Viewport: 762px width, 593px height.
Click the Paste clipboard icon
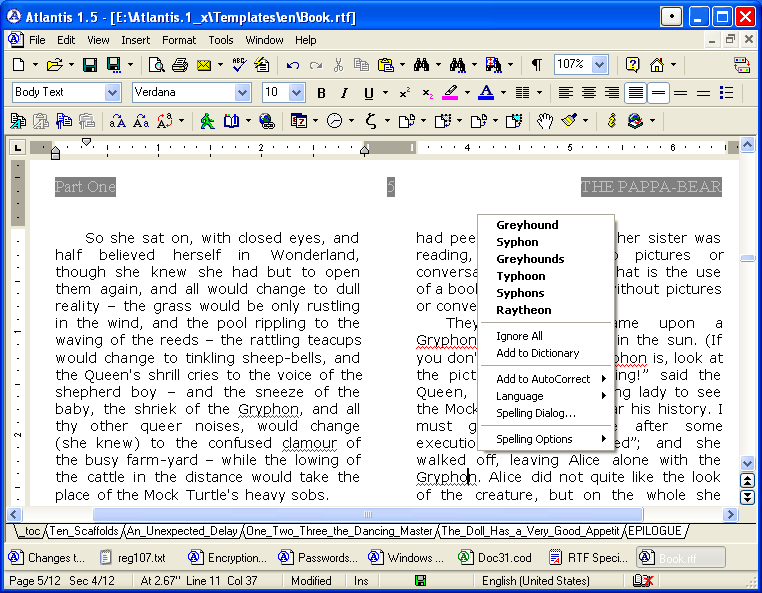pyautogui.click(x=386, y=65)
